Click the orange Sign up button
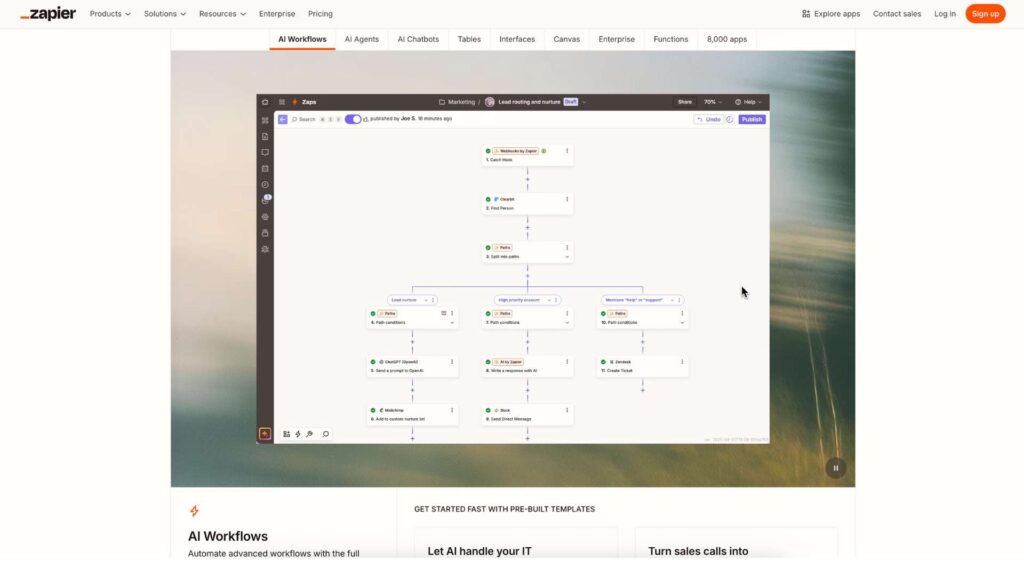Image resolution: width=1024 pixels, height=576 pixels. click(984, 13)
